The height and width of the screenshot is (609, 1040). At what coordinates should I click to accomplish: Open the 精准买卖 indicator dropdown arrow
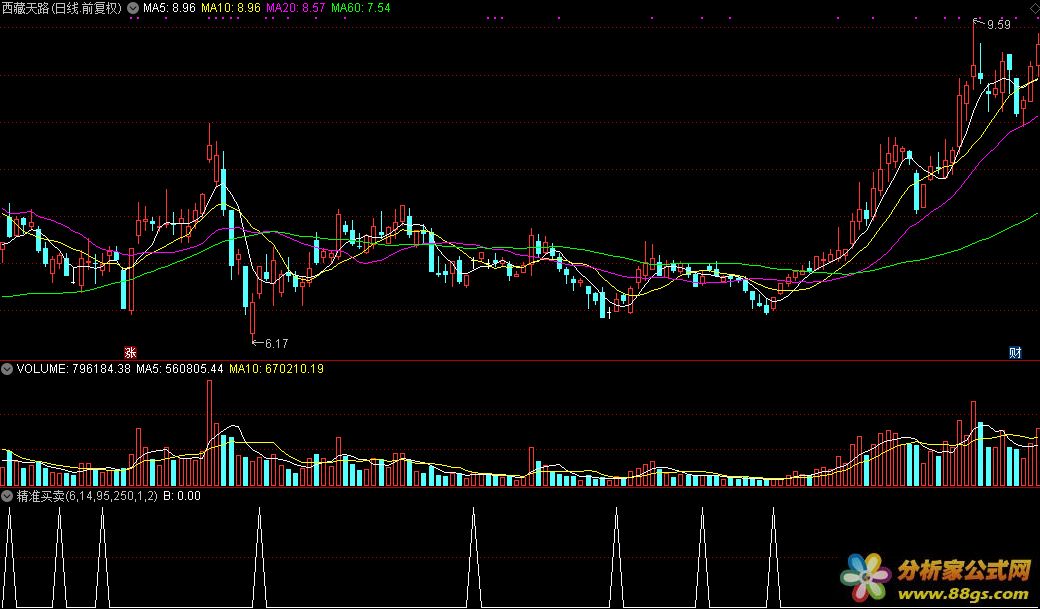coord(7,496)
